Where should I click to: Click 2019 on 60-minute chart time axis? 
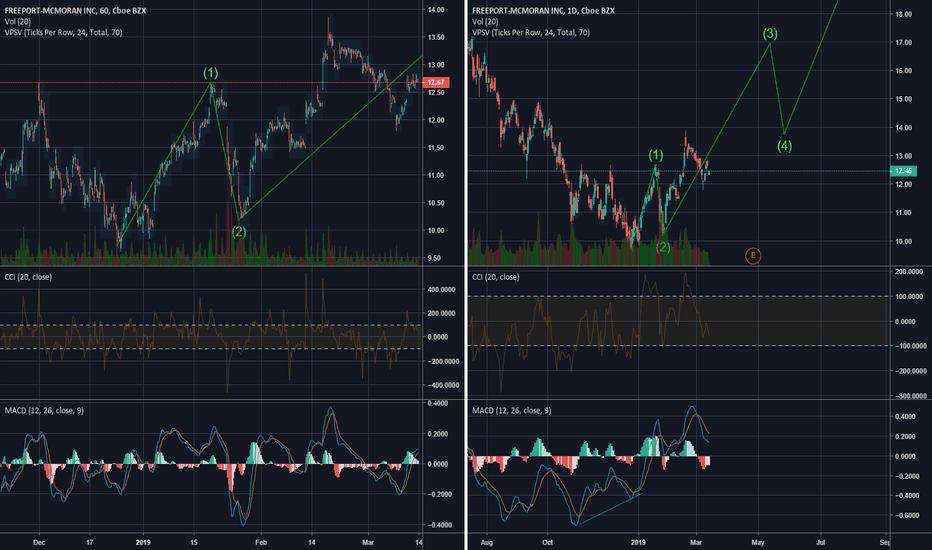click(x=143, y=542)
